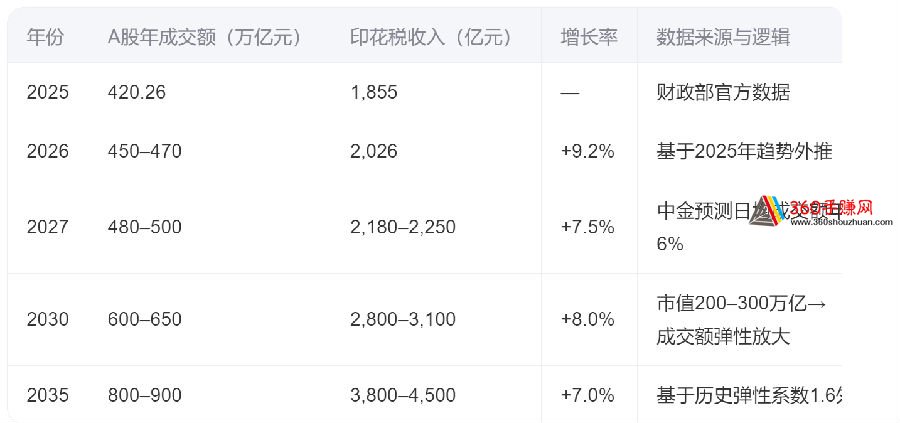This screenshot has width=900, height=423.
Task: Select the 420.26 turnover cell
Action: [136, 93]
